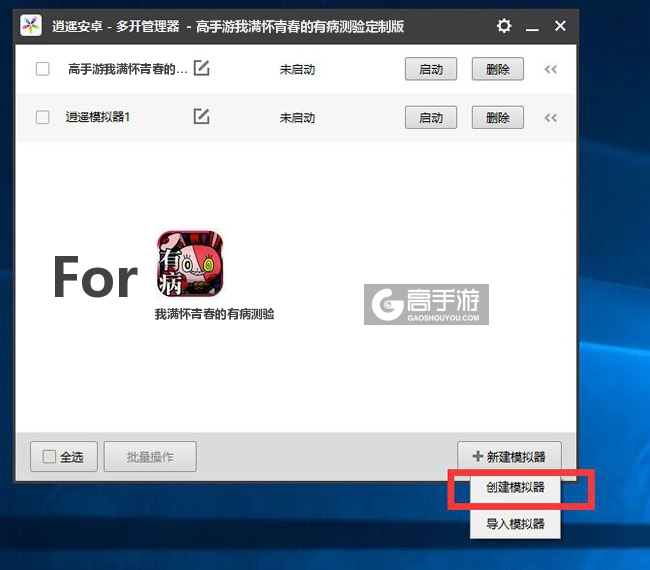Image resolution: width=650 pixels, height=570 pixels.
Task: Expand options chevron for 逍遥模拟器1 row
Action: tap(551, 118)
